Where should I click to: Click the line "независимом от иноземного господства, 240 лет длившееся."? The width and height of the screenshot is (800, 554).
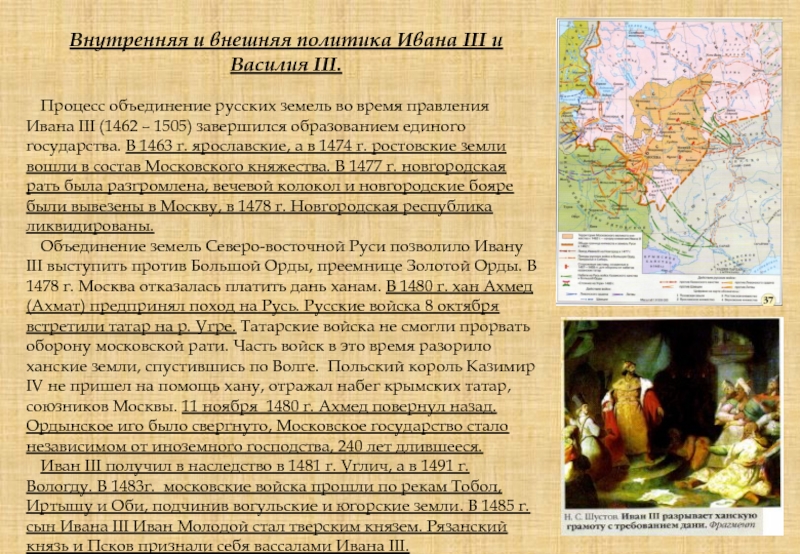coord(254,447)
